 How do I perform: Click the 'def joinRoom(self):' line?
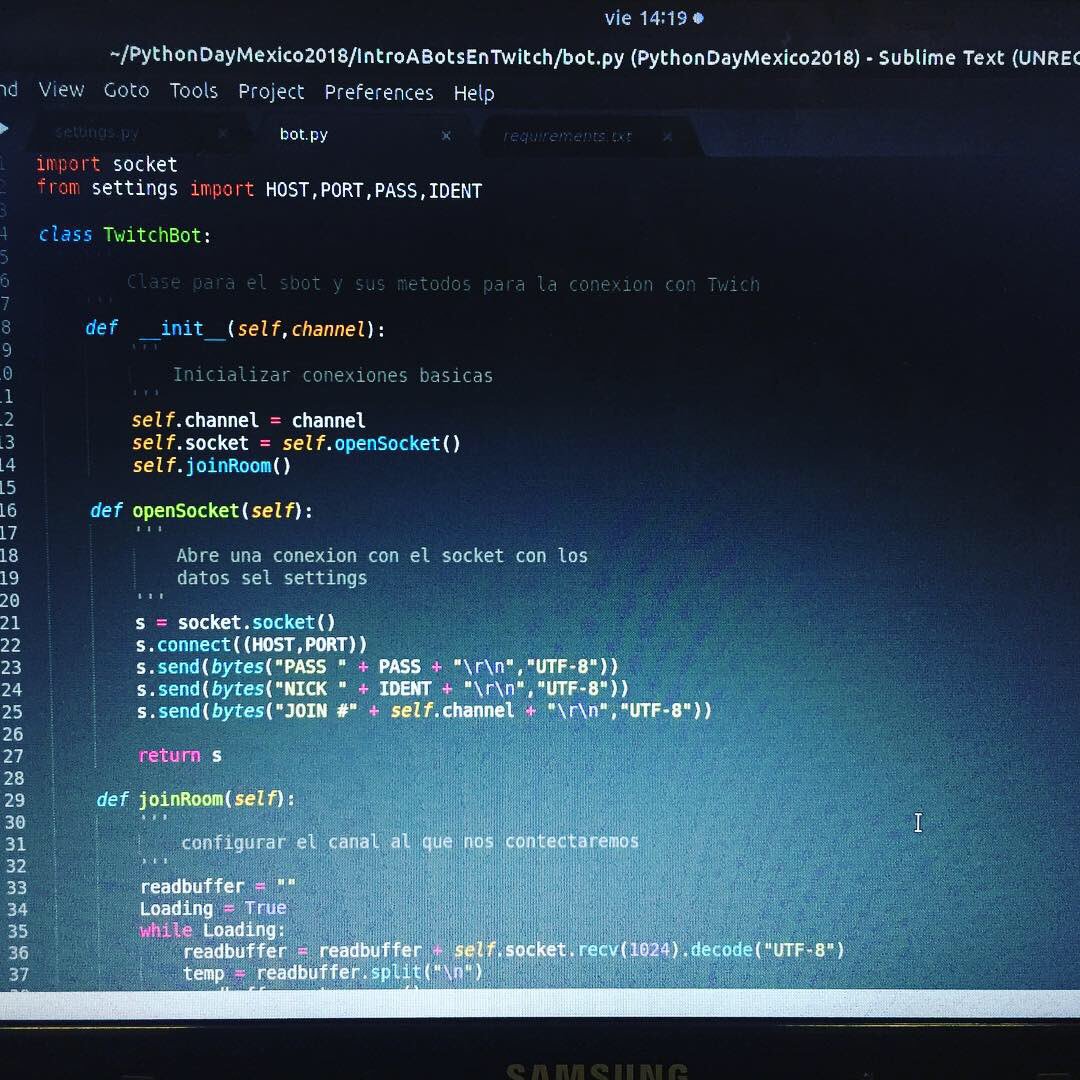tap(196, 799)
